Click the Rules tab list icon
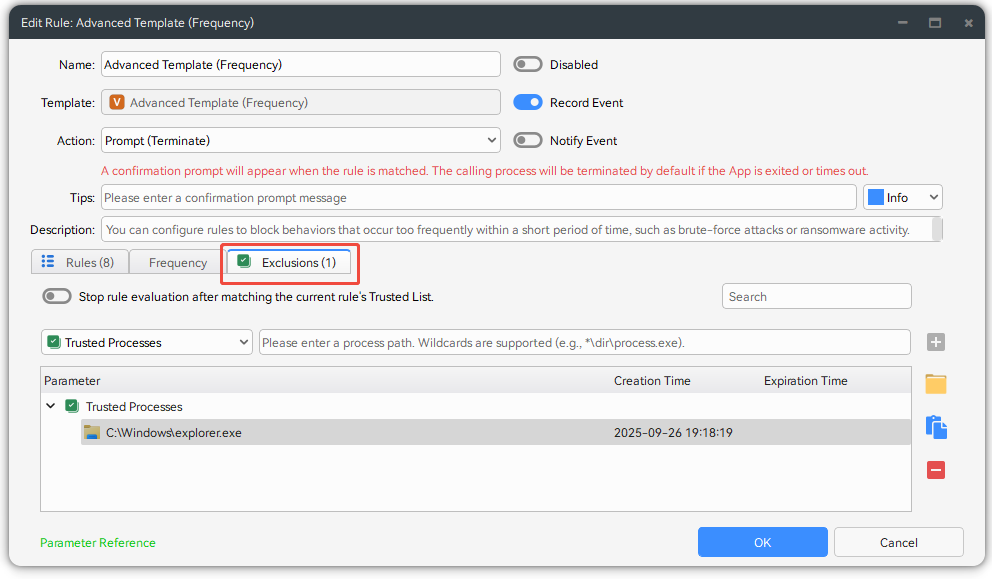Viewport: 992px width, 579px height. coord(48,262)
